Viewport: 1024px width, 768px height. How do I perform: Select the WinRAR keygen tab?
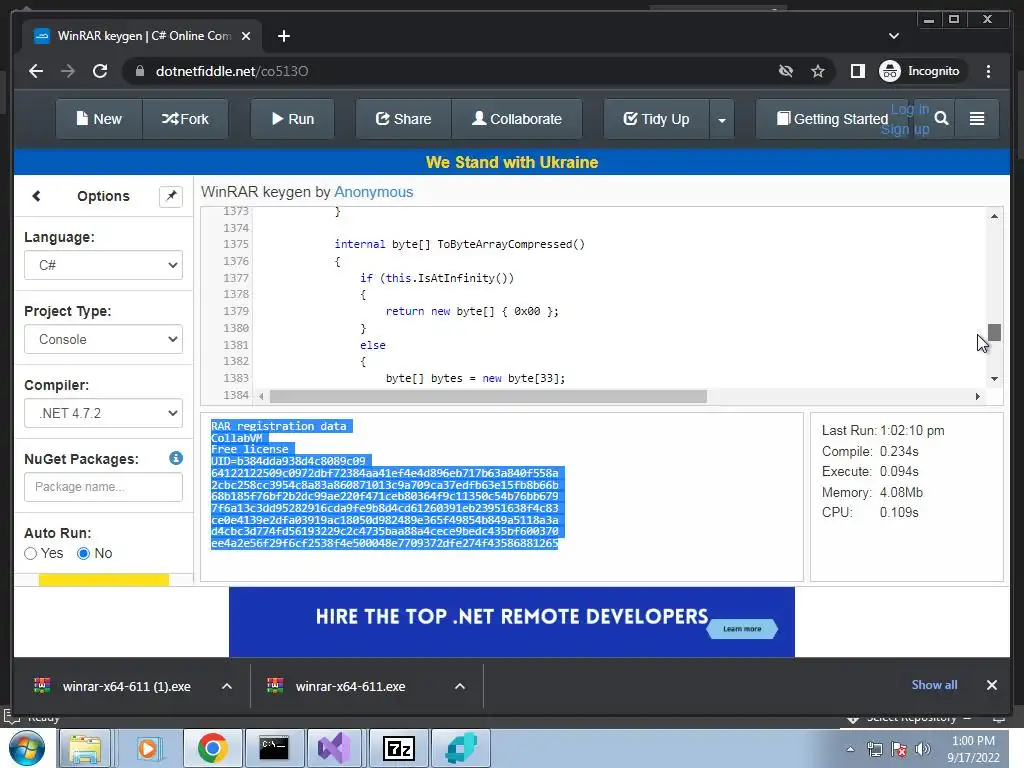pos(142,36)
